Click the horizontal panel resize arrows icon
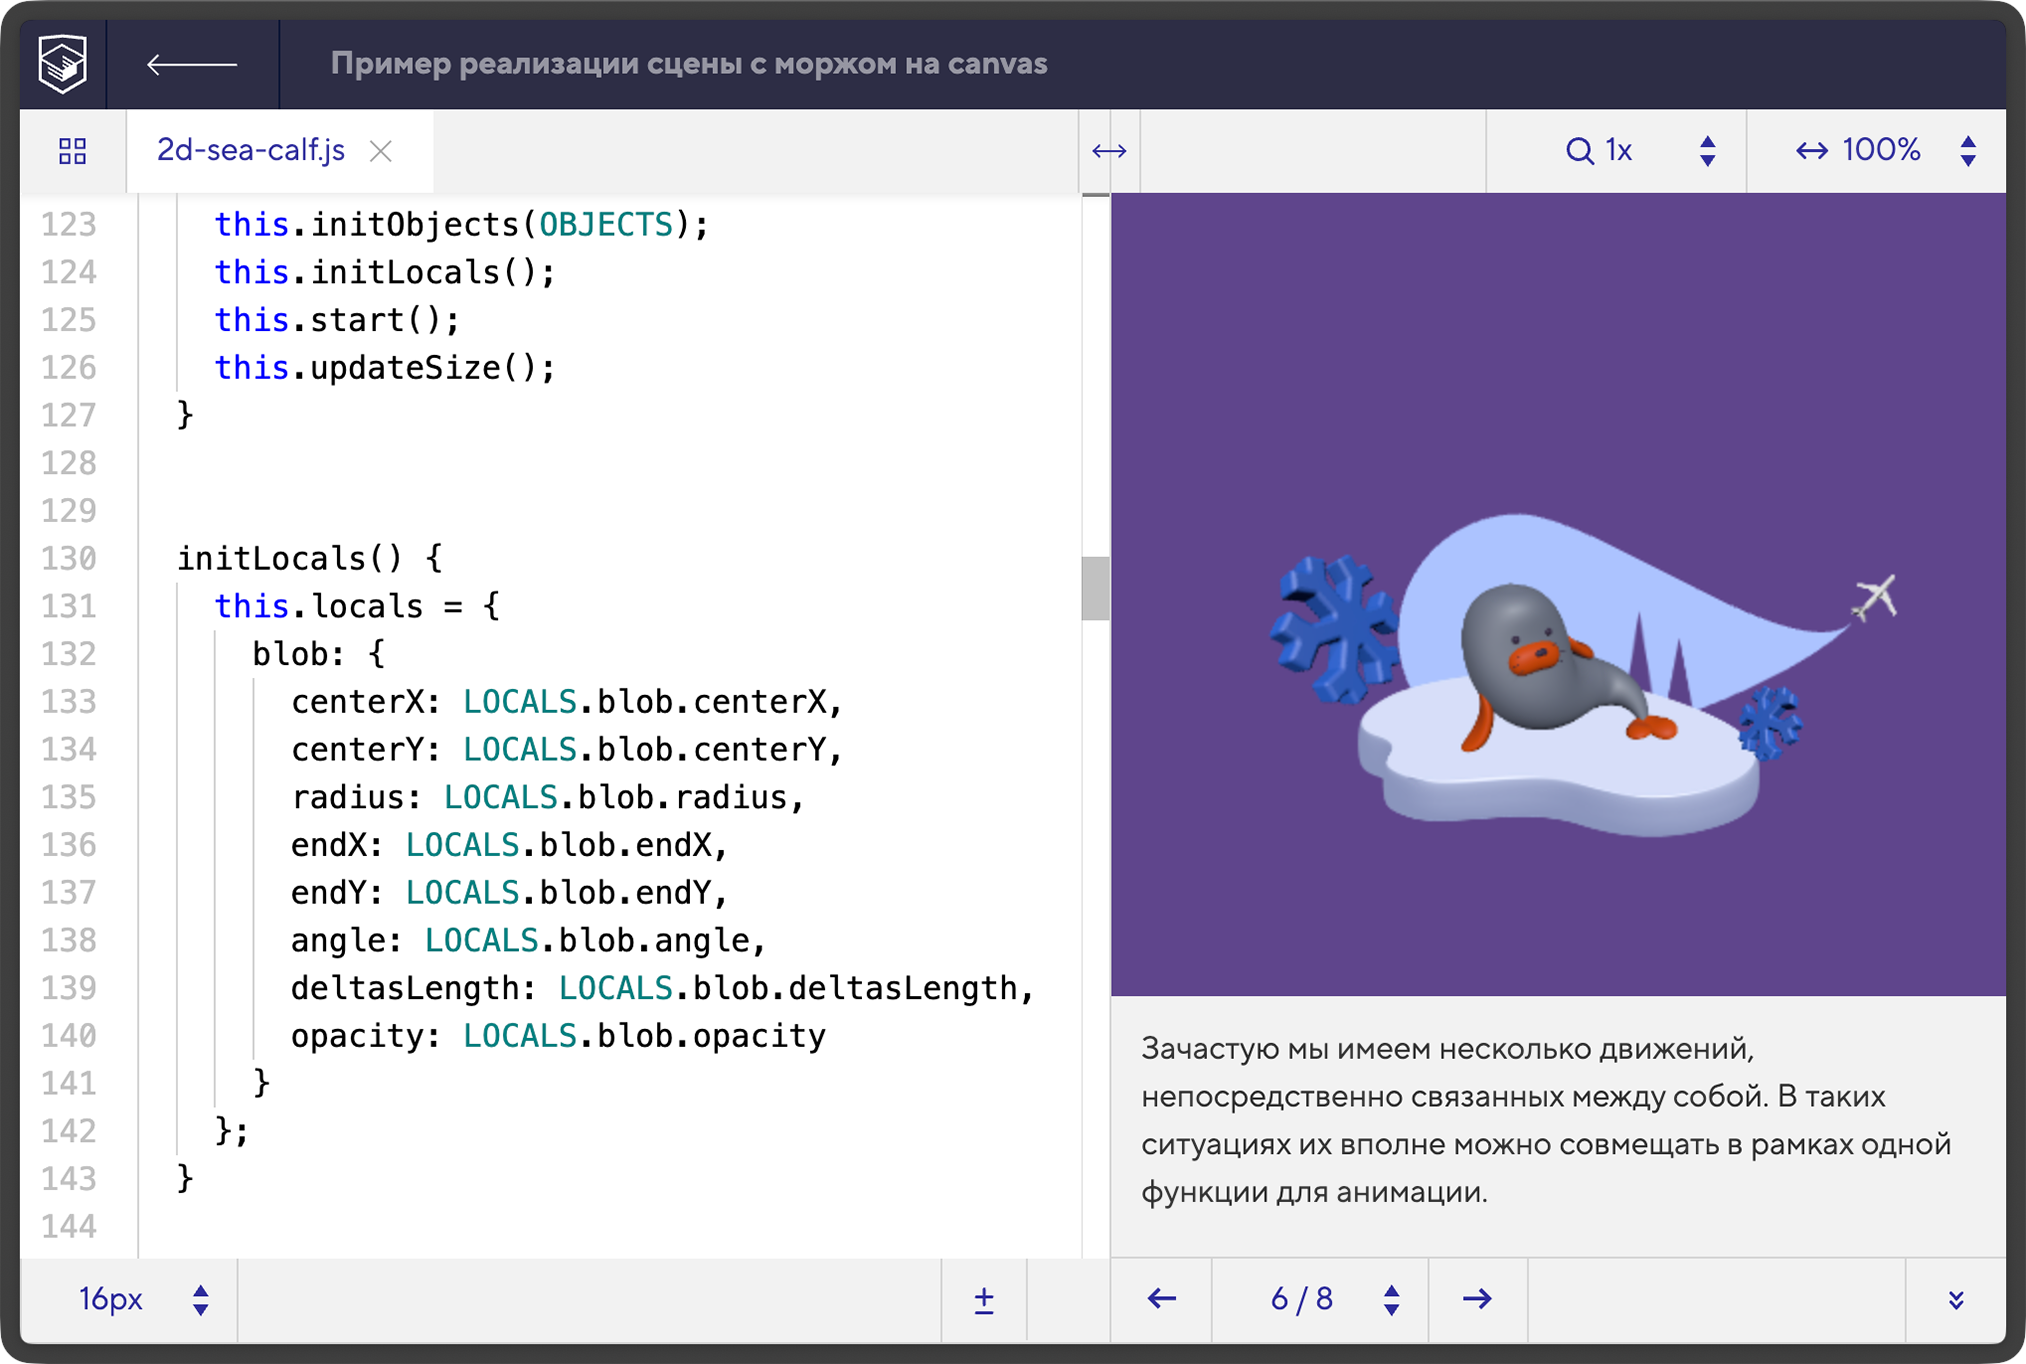This screenshot has height=1364, width=2026. click(x=1109, y=151)
